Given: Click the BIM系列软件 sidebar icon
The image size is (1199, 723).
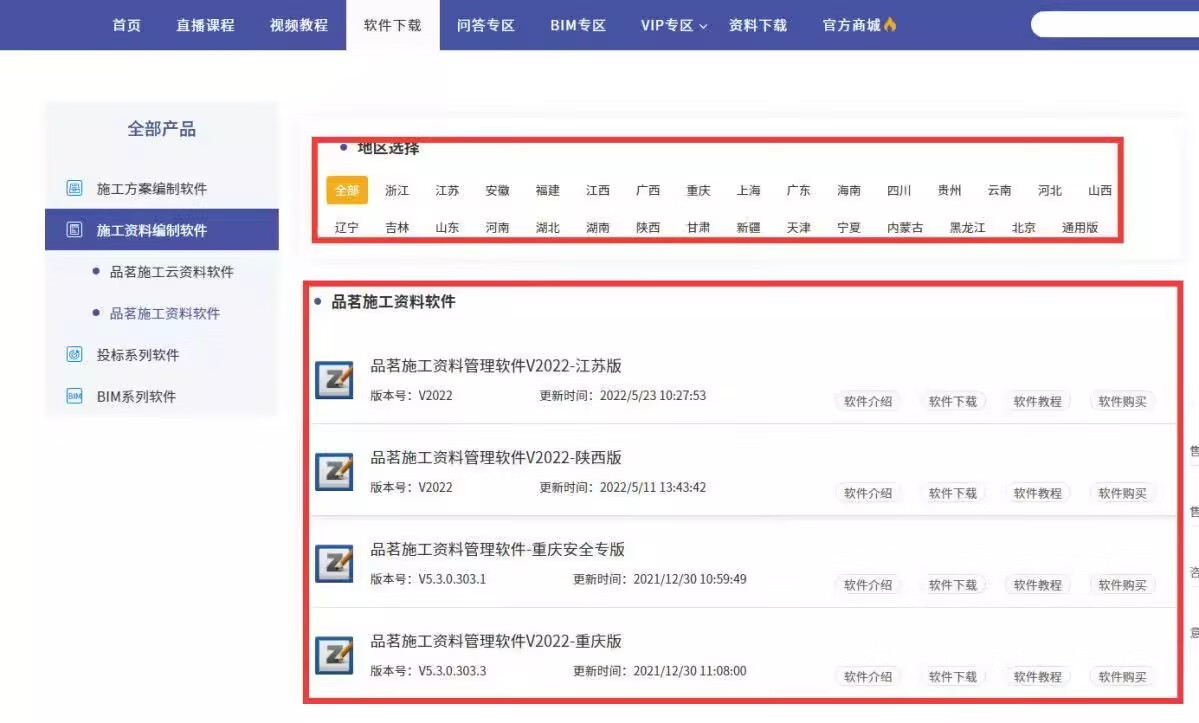Looking at the screenshot, I should pyautogui.click(x=74, y=396).
